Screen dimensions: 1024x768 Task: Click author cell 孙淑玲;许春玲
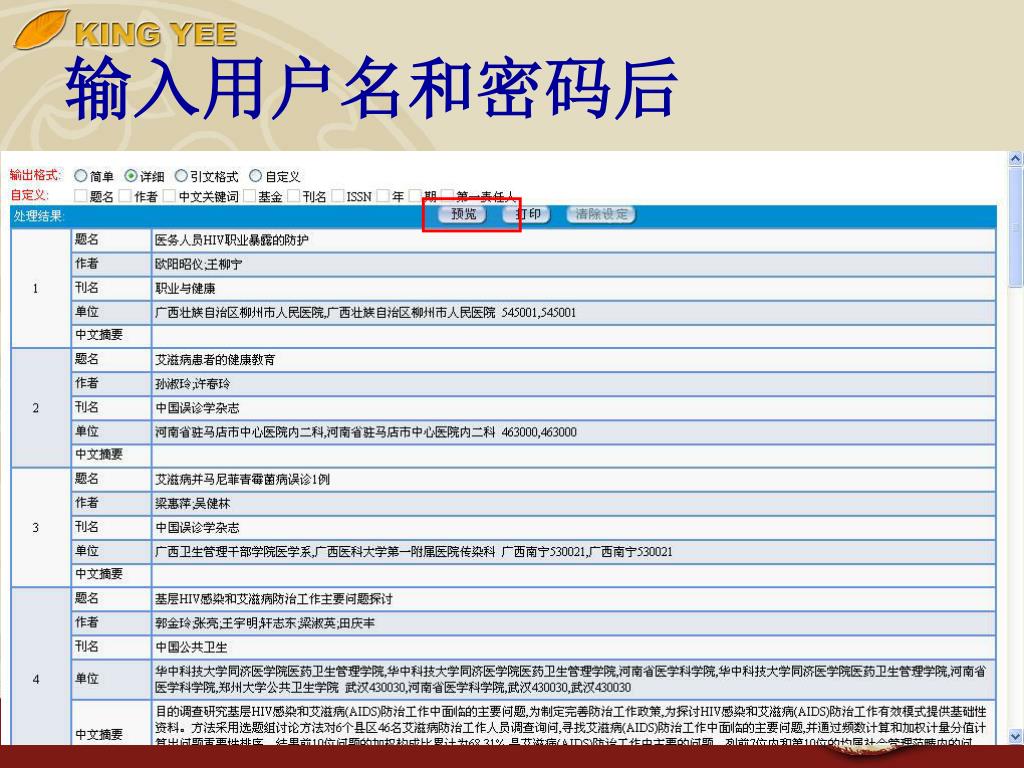tap(573, 384)
